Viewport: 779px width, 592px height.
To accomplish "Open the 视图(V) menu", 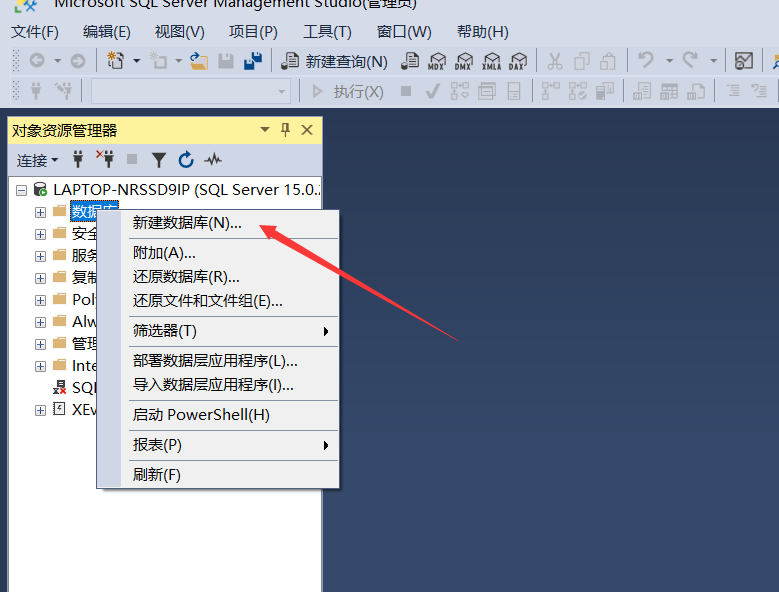I will 180,32.
